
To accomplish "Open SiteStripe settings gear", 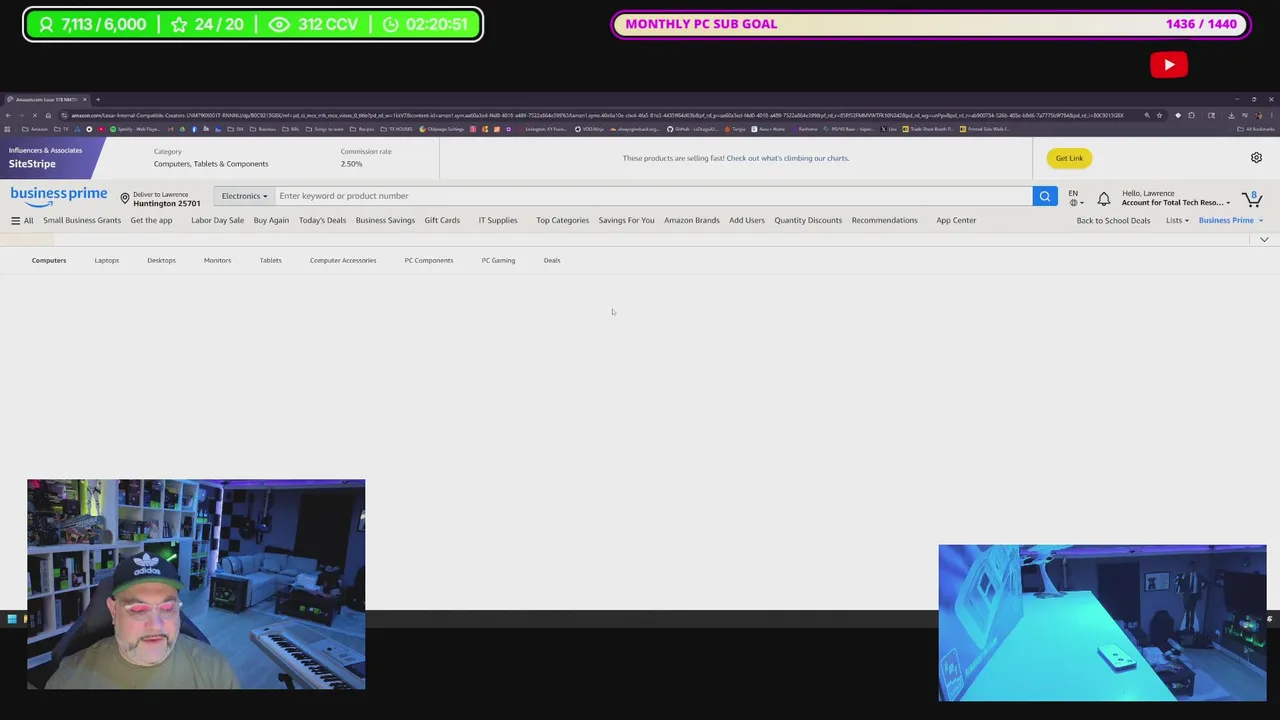I will click(1256, 158).
